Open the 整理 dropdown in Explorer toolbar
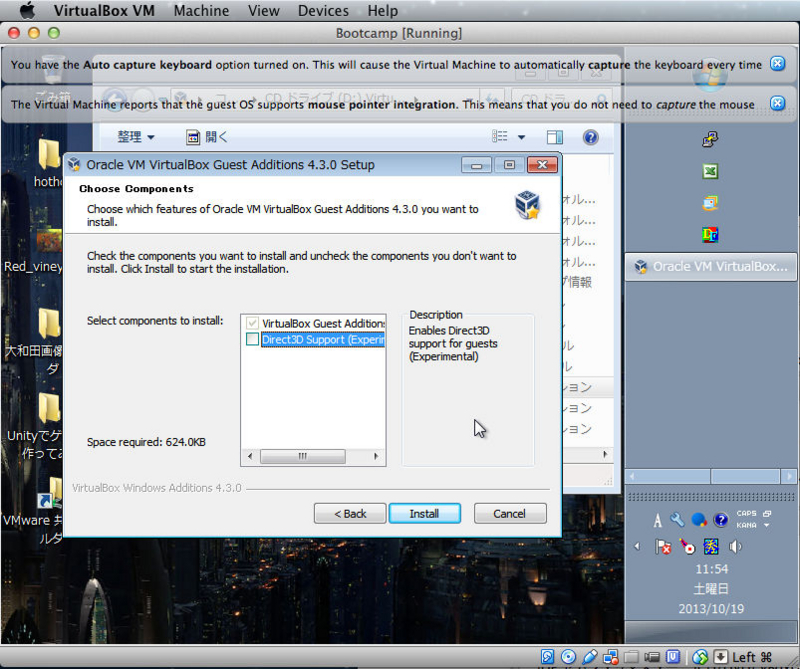Screen dimensions: 800x669 pyautogui.click(x=136, y=137)
